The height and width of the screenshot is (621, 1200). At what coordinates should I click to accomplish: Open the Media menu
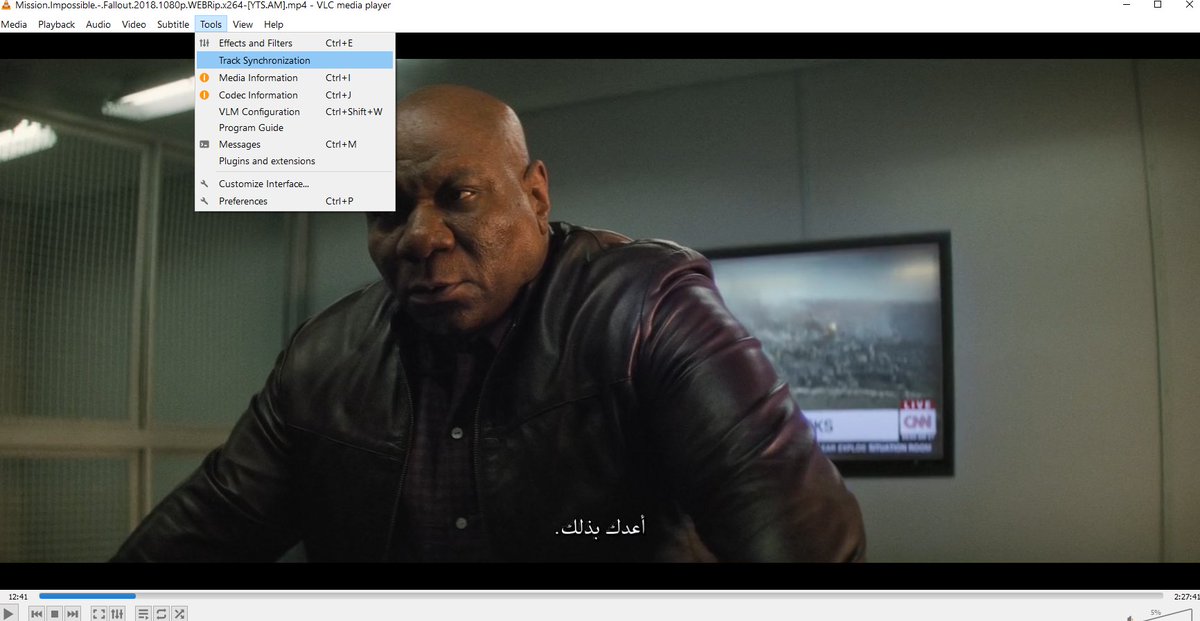pyautogui.click(x=14, y=24)
